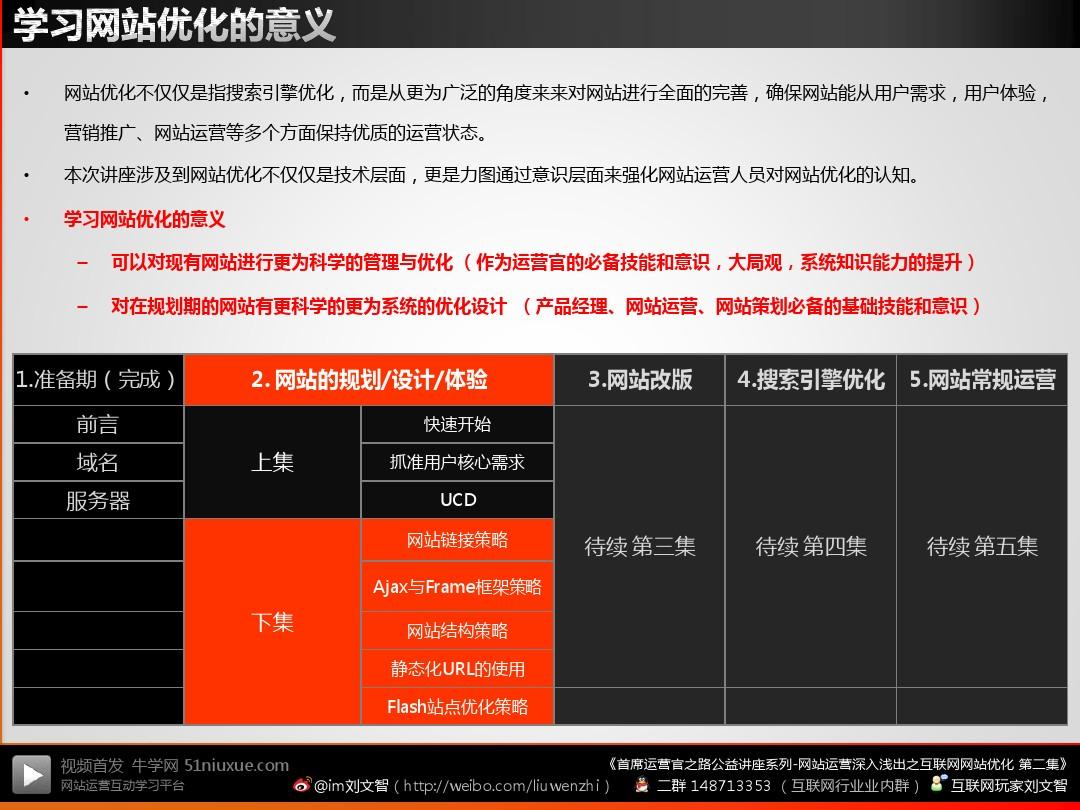Select the 1.准备期（完成）header cell

coord(98,380)
